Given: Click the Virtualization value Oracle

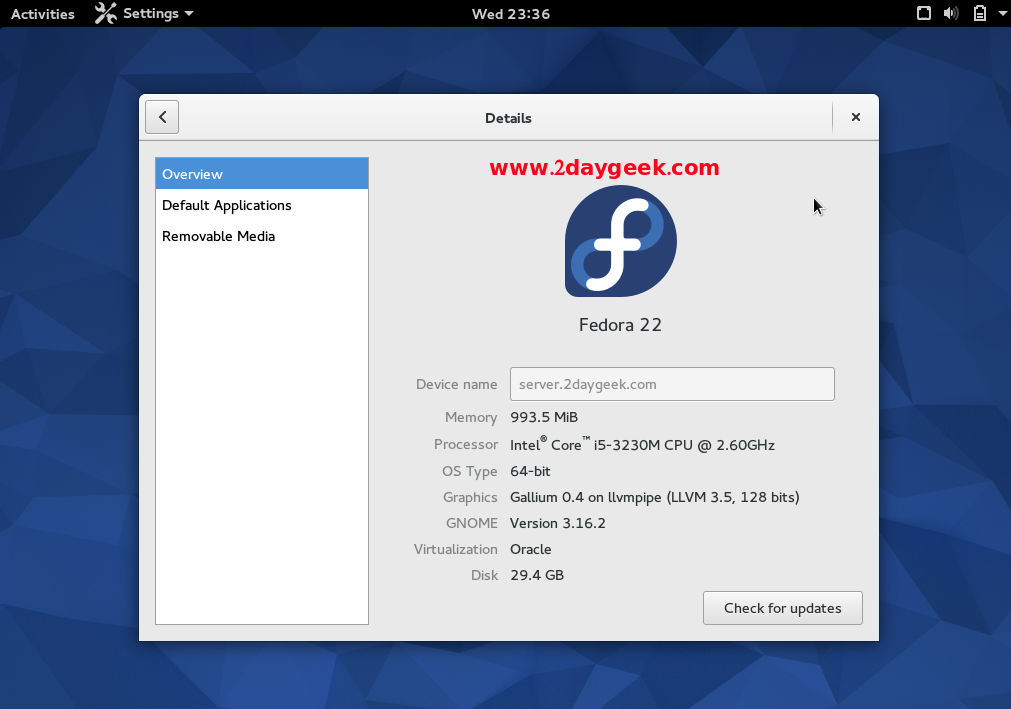Looking at the screenshot, I should (x=531, y=549).
